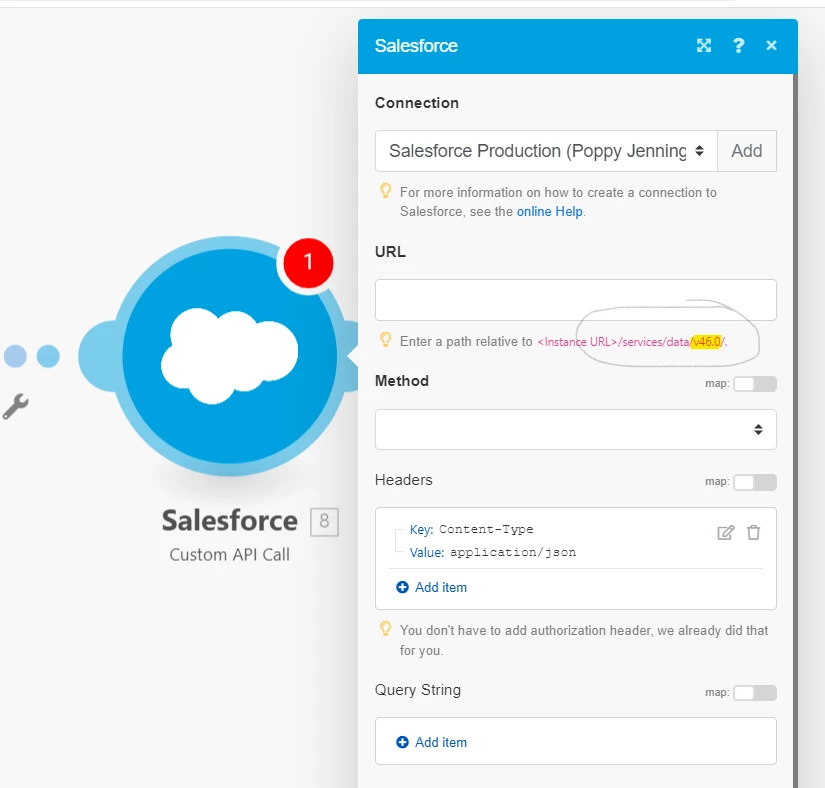Screen dimensions: 825x788
Task: Open the Salesforce connection dropdown
Action: point(546,151)
